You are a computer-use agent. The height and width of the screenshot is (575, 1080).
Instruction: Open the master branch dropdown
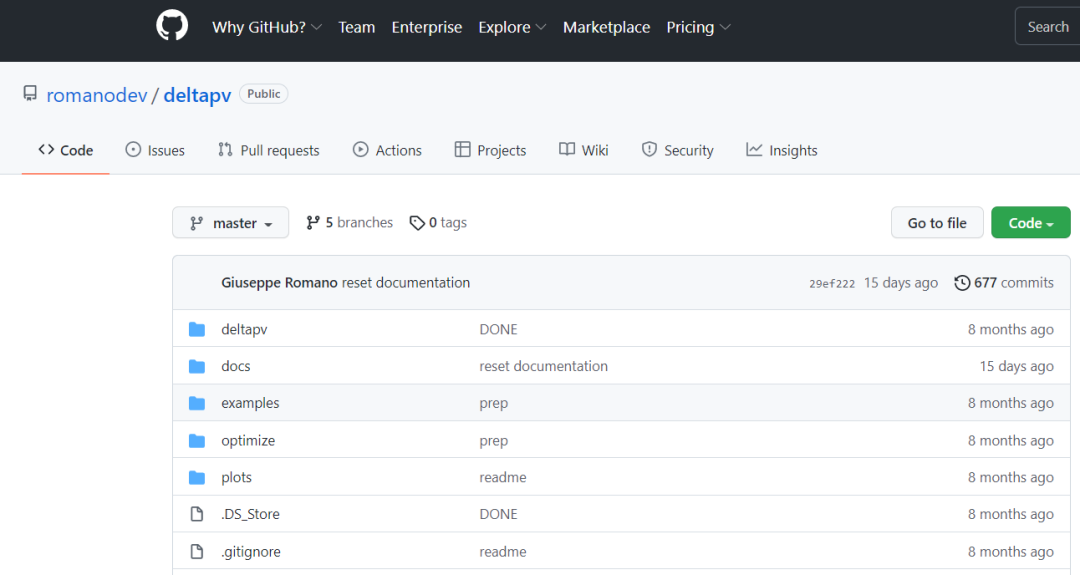pyautogui.click(x=230, y=223)
